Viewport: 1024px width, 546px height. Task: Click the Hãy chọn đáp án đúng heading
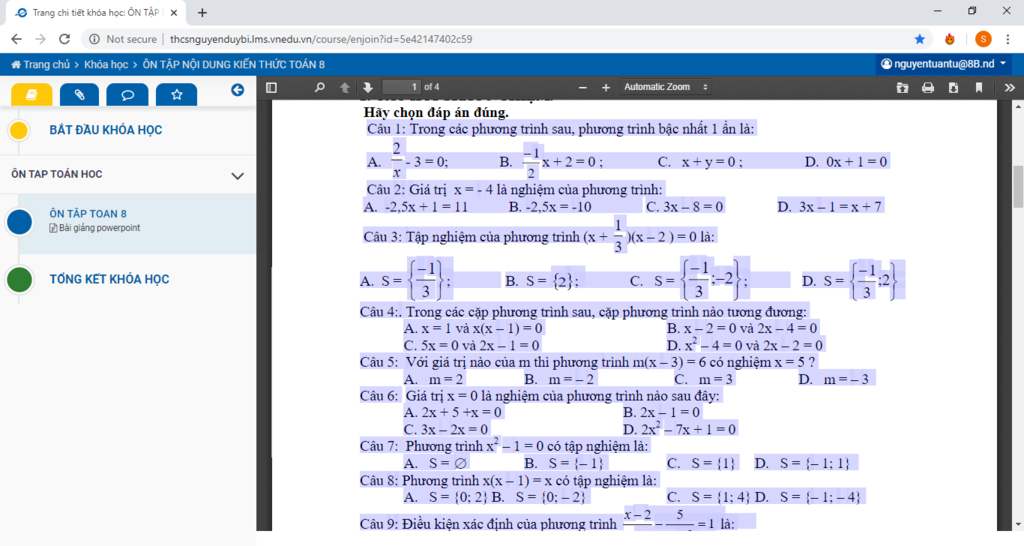(x=436, y=112)
